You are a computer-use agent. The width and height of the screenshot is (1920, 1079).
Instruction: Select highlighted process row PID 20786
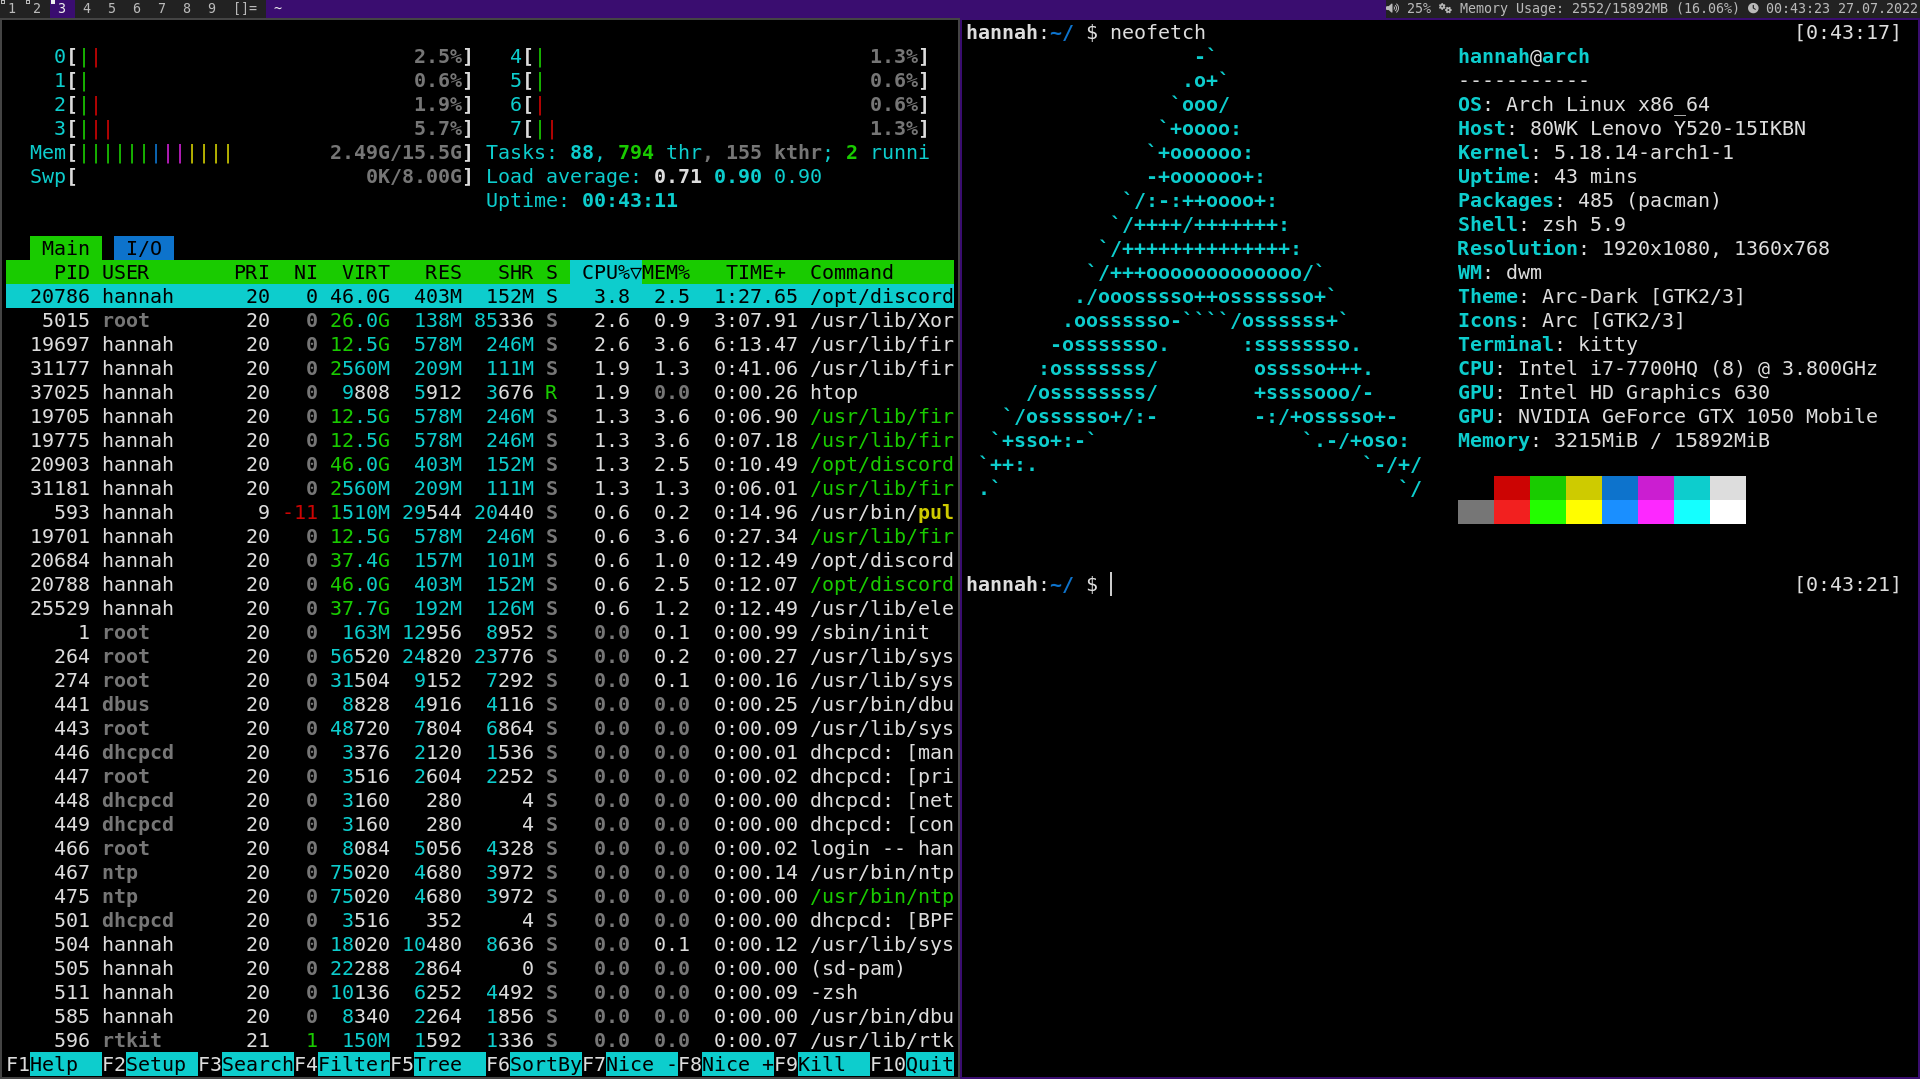pyautogui.click(x=480, y=296)
